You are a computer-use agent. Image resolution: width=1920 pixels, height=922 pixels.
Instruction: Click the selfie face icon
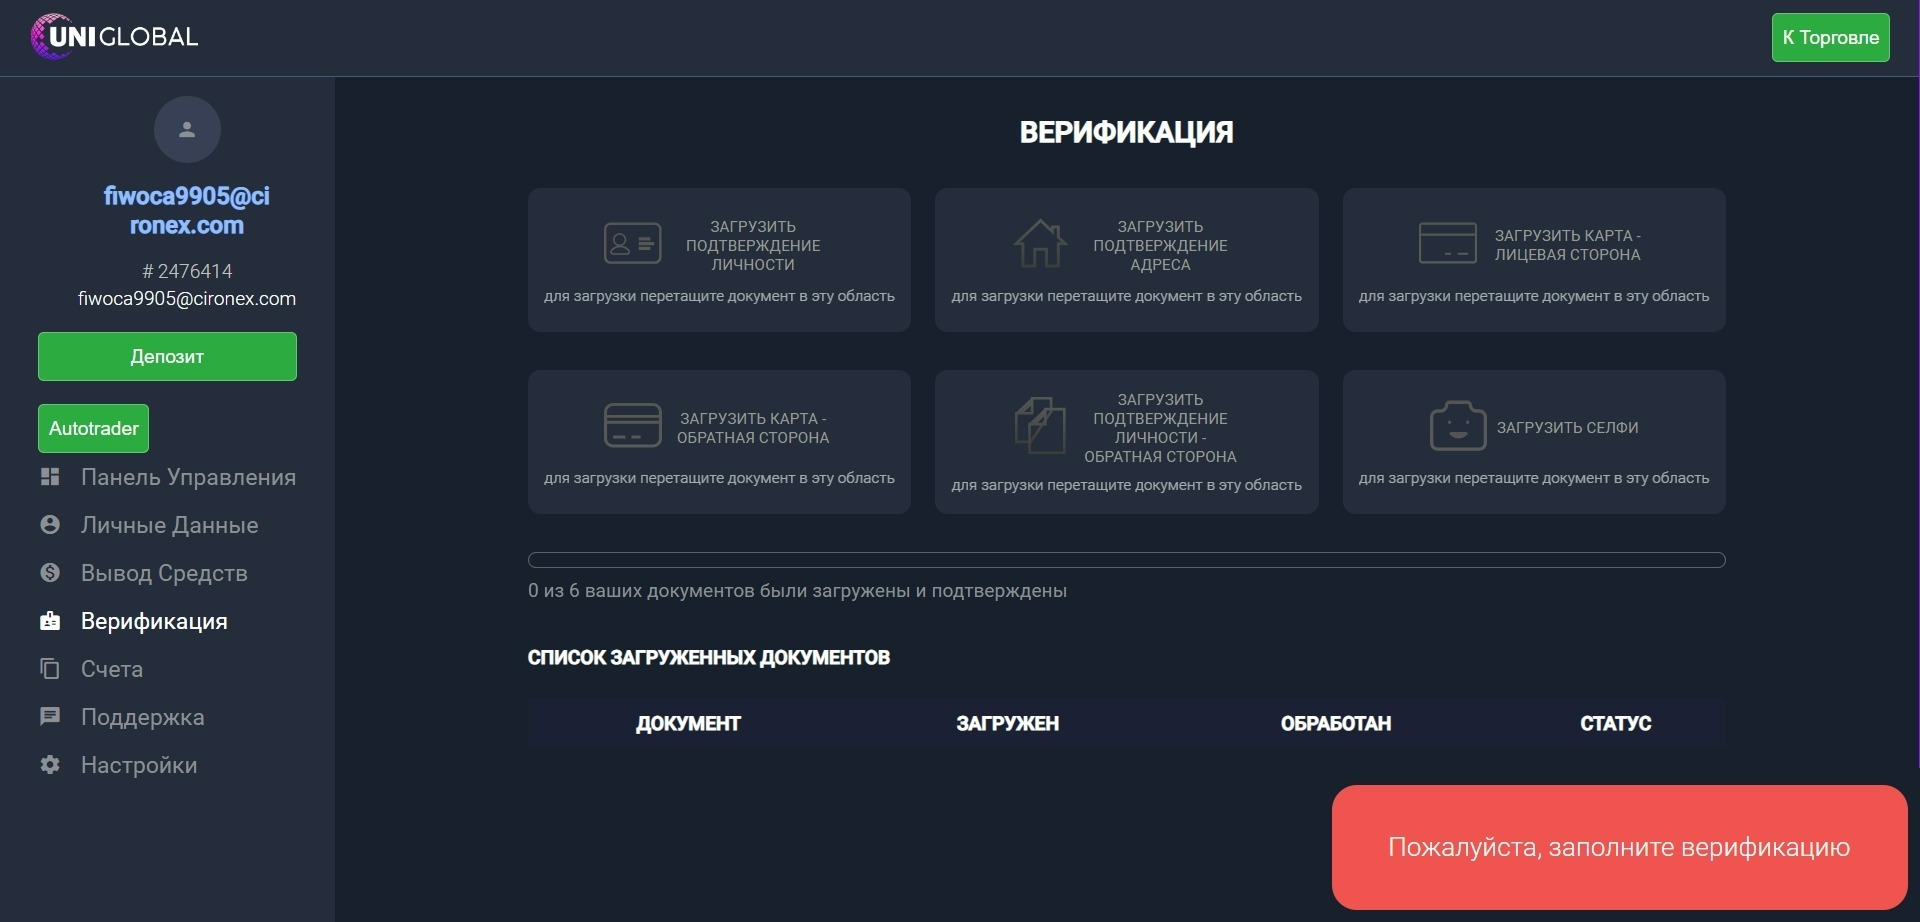1458,426
